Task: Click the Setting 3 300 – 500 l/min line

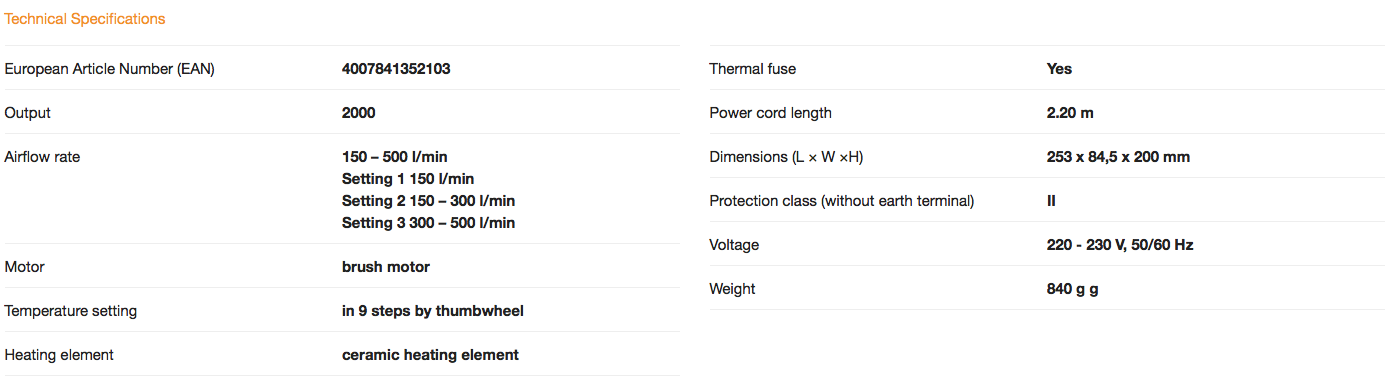Action: coord(429,223)
